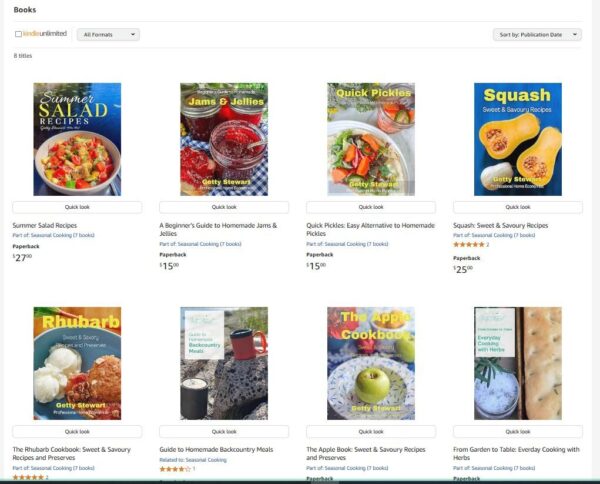Open The Apple Cookbook cover image
The height and width of the screenshot is (484, 600).
click(x=371, y=363)
